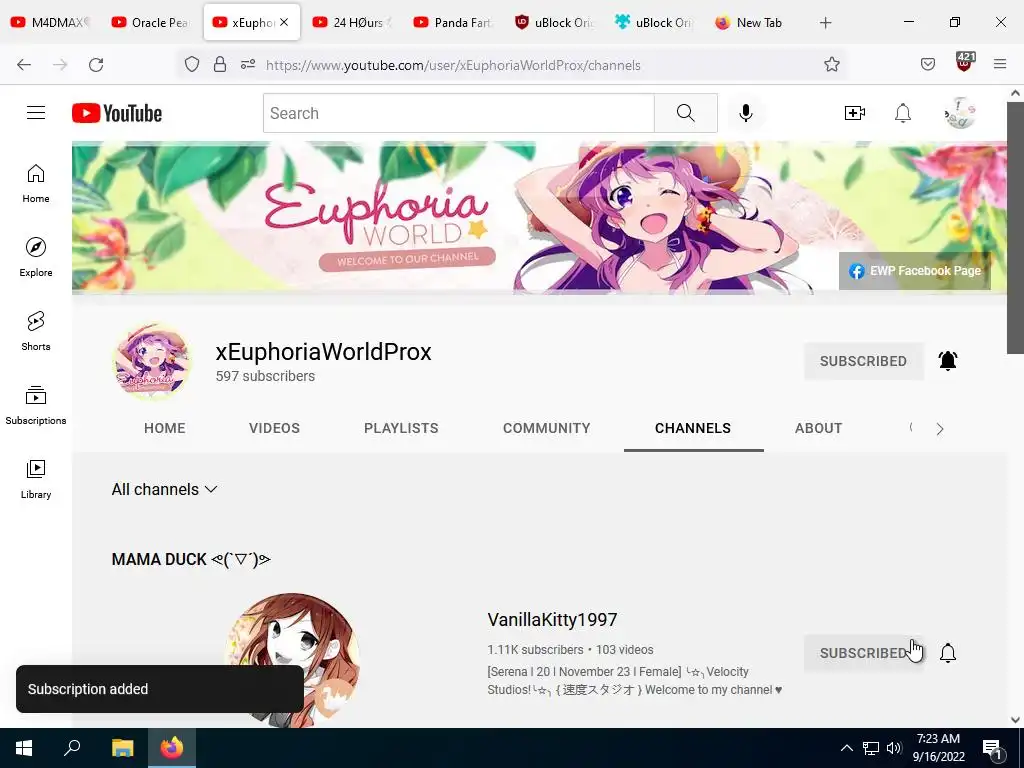Open the Windows Start menu

point(24,748)
